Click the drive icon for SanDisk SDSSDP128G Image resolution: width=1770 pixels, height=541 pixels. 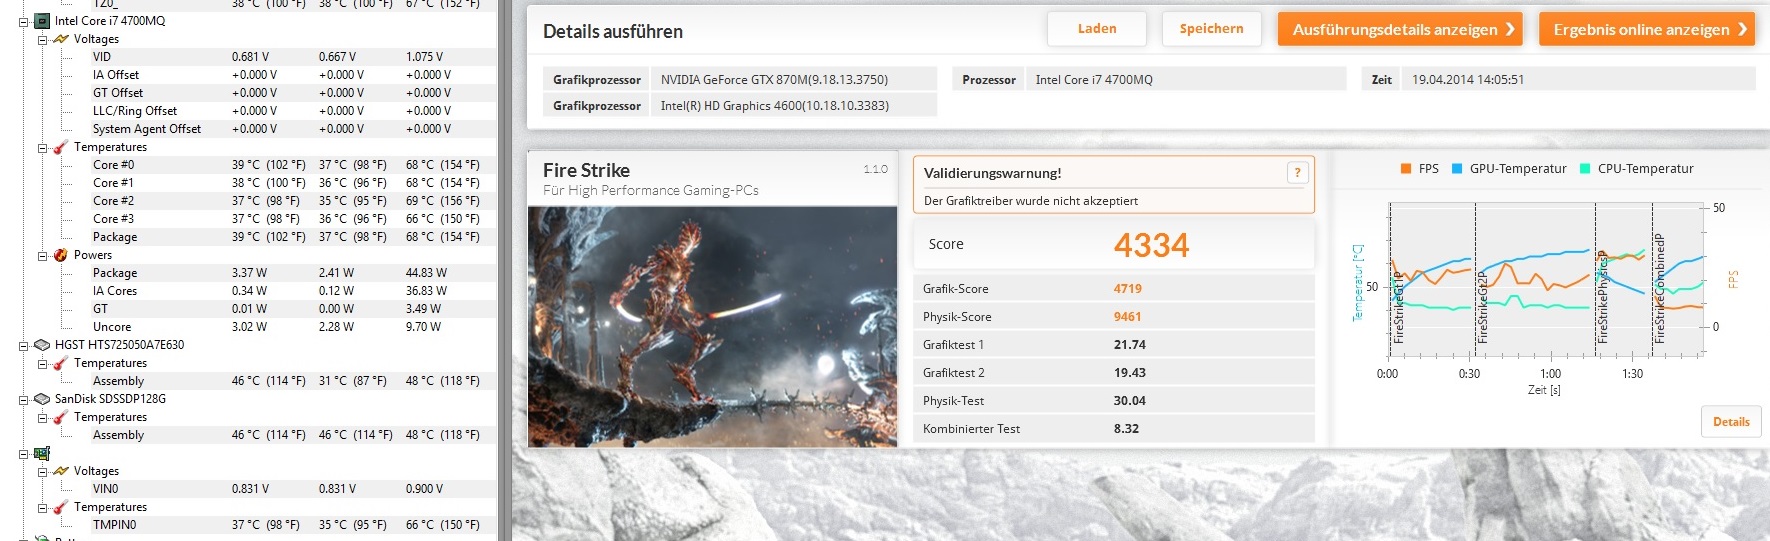tap(42, 399)
